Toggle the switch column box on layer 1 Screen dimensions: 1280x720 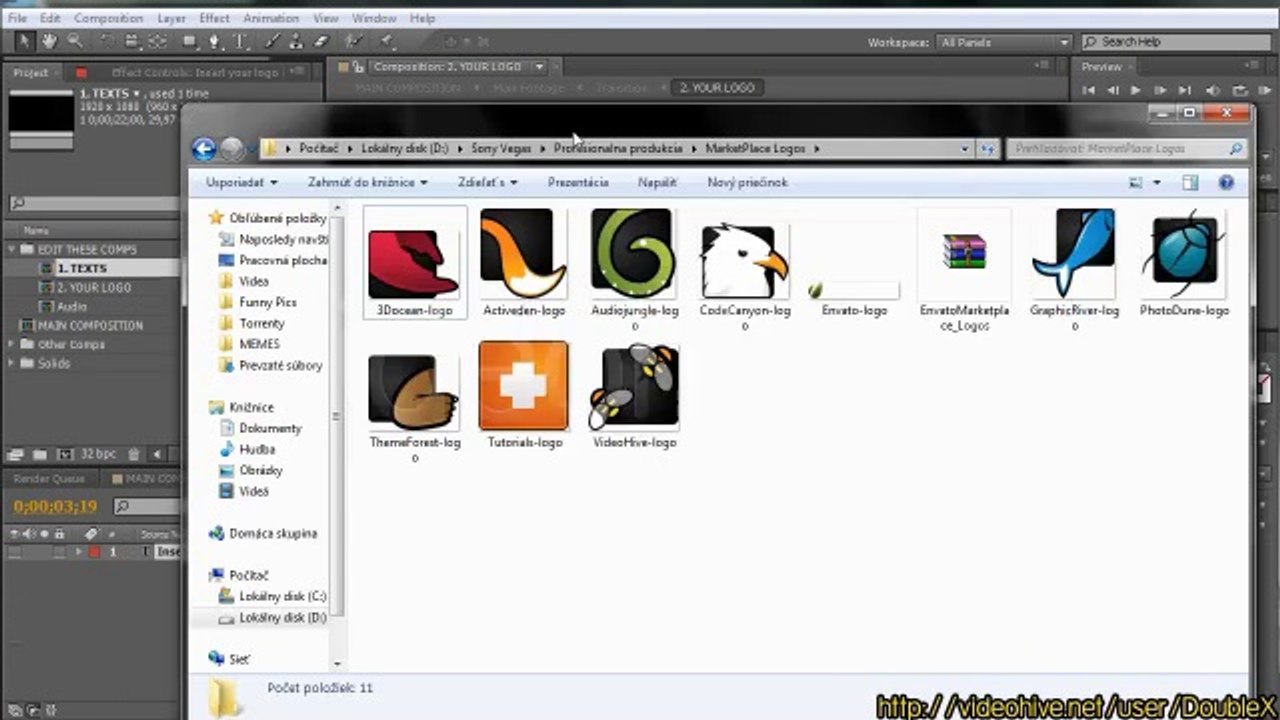(13, 552)
